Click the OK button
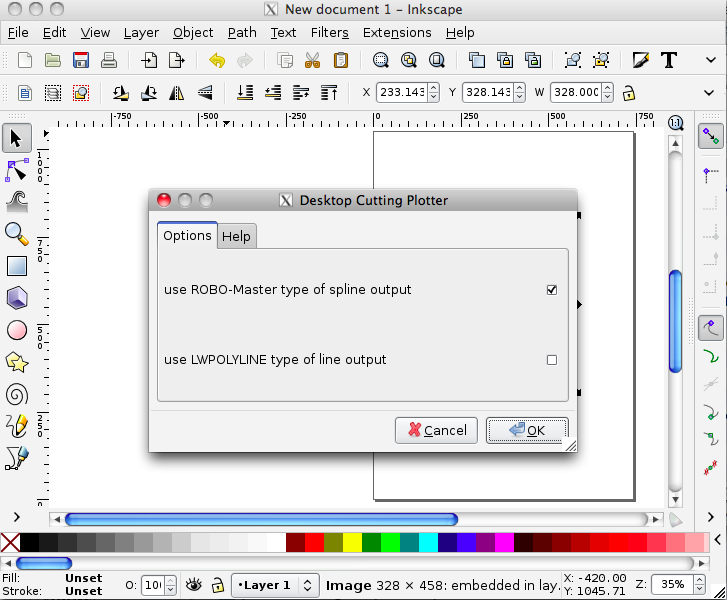727x600 pixels. coord(527,430)
